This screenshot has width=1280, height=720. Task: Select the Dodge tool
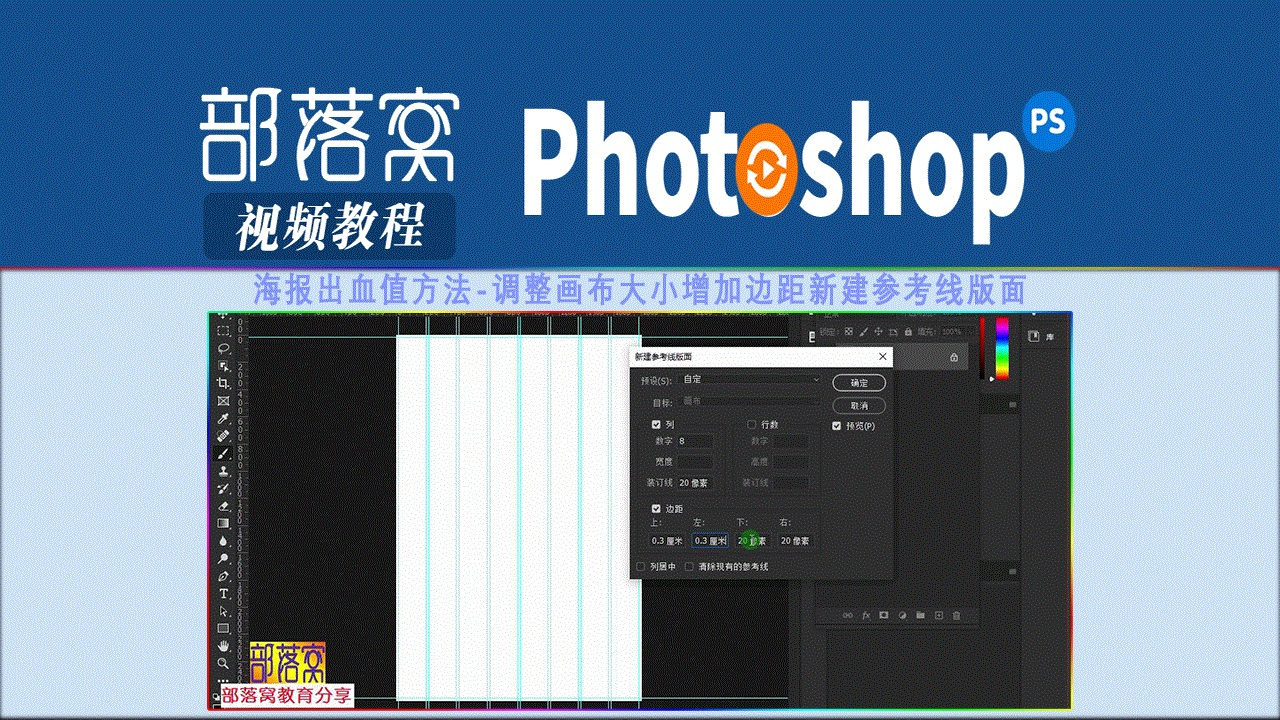point(223,558)
